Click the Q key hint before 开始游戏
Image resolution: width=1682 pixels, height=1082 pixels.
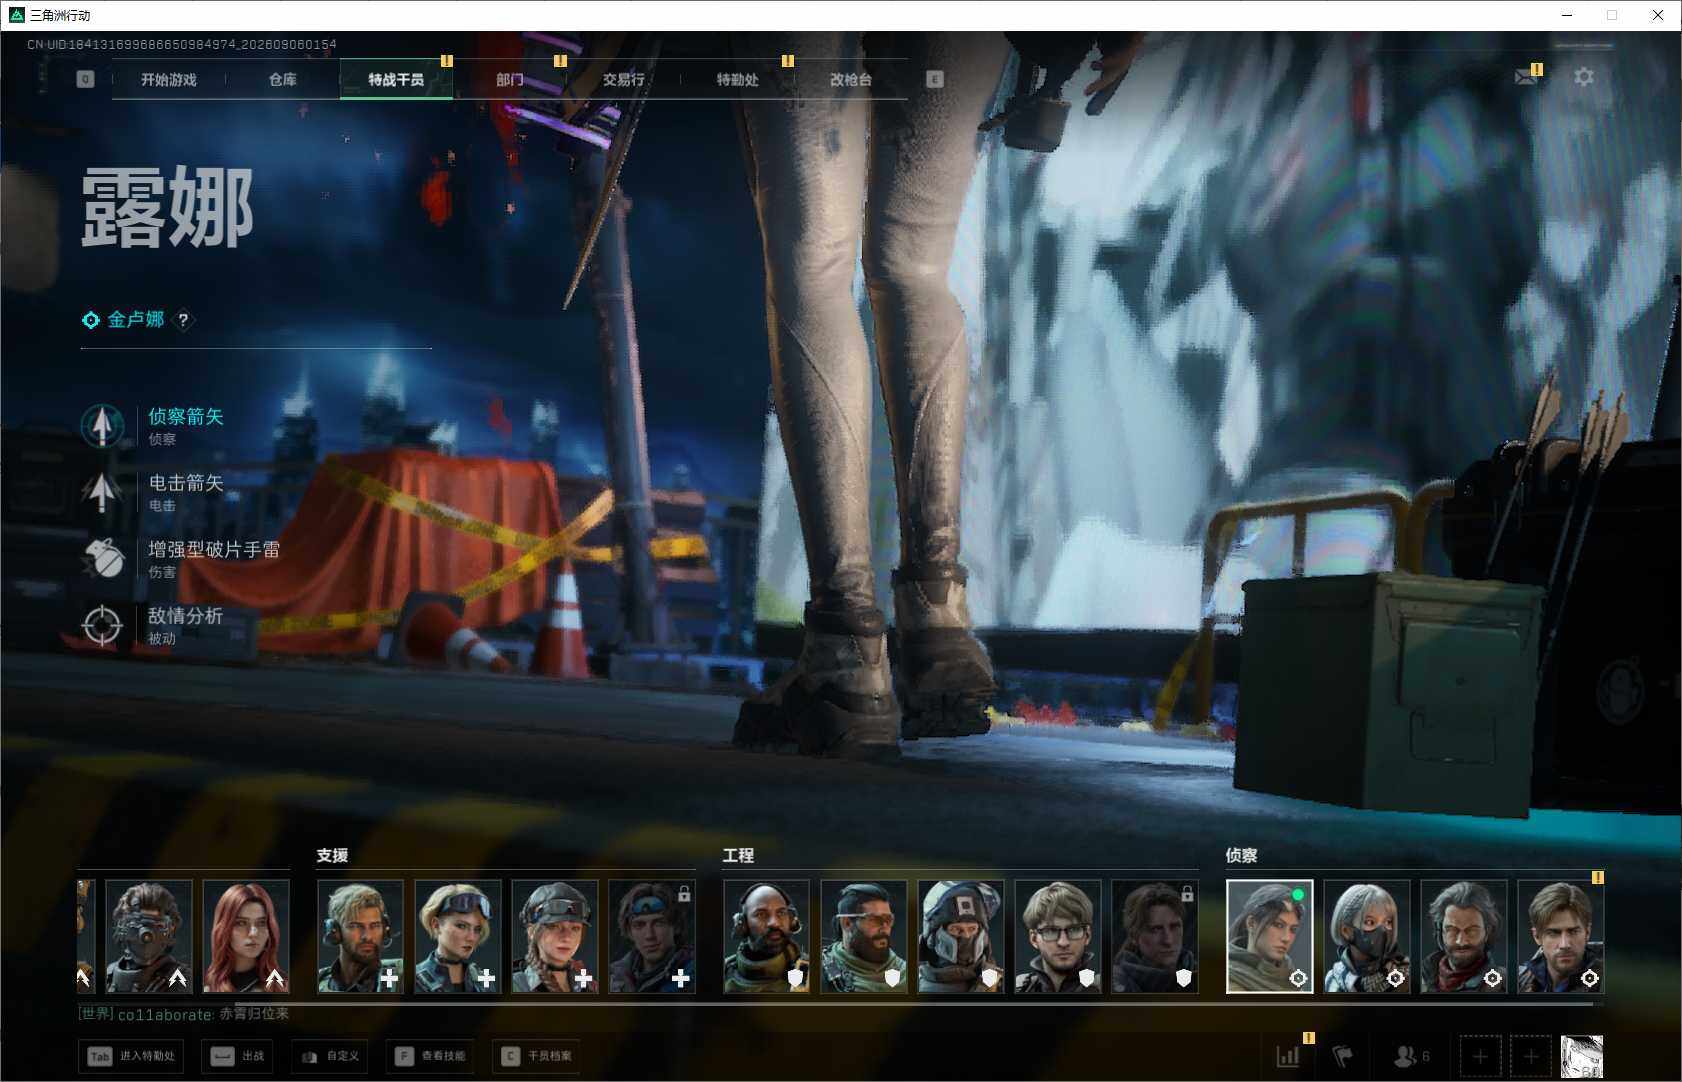pos(85,79)
